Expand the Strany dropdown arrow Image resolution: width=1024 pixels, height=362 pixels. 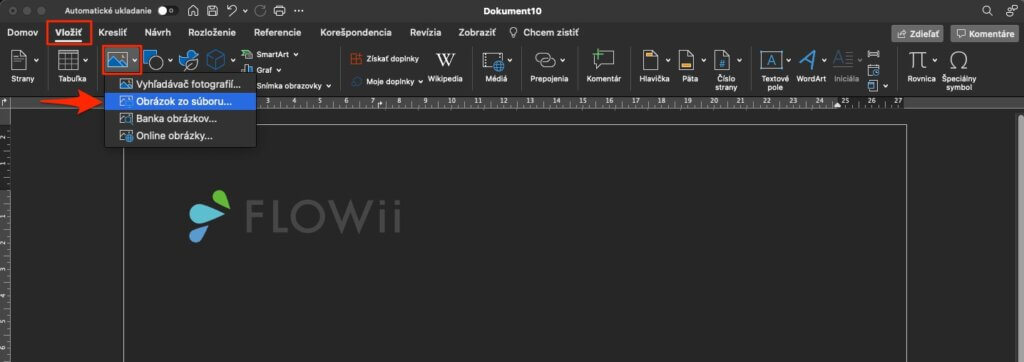36,60
